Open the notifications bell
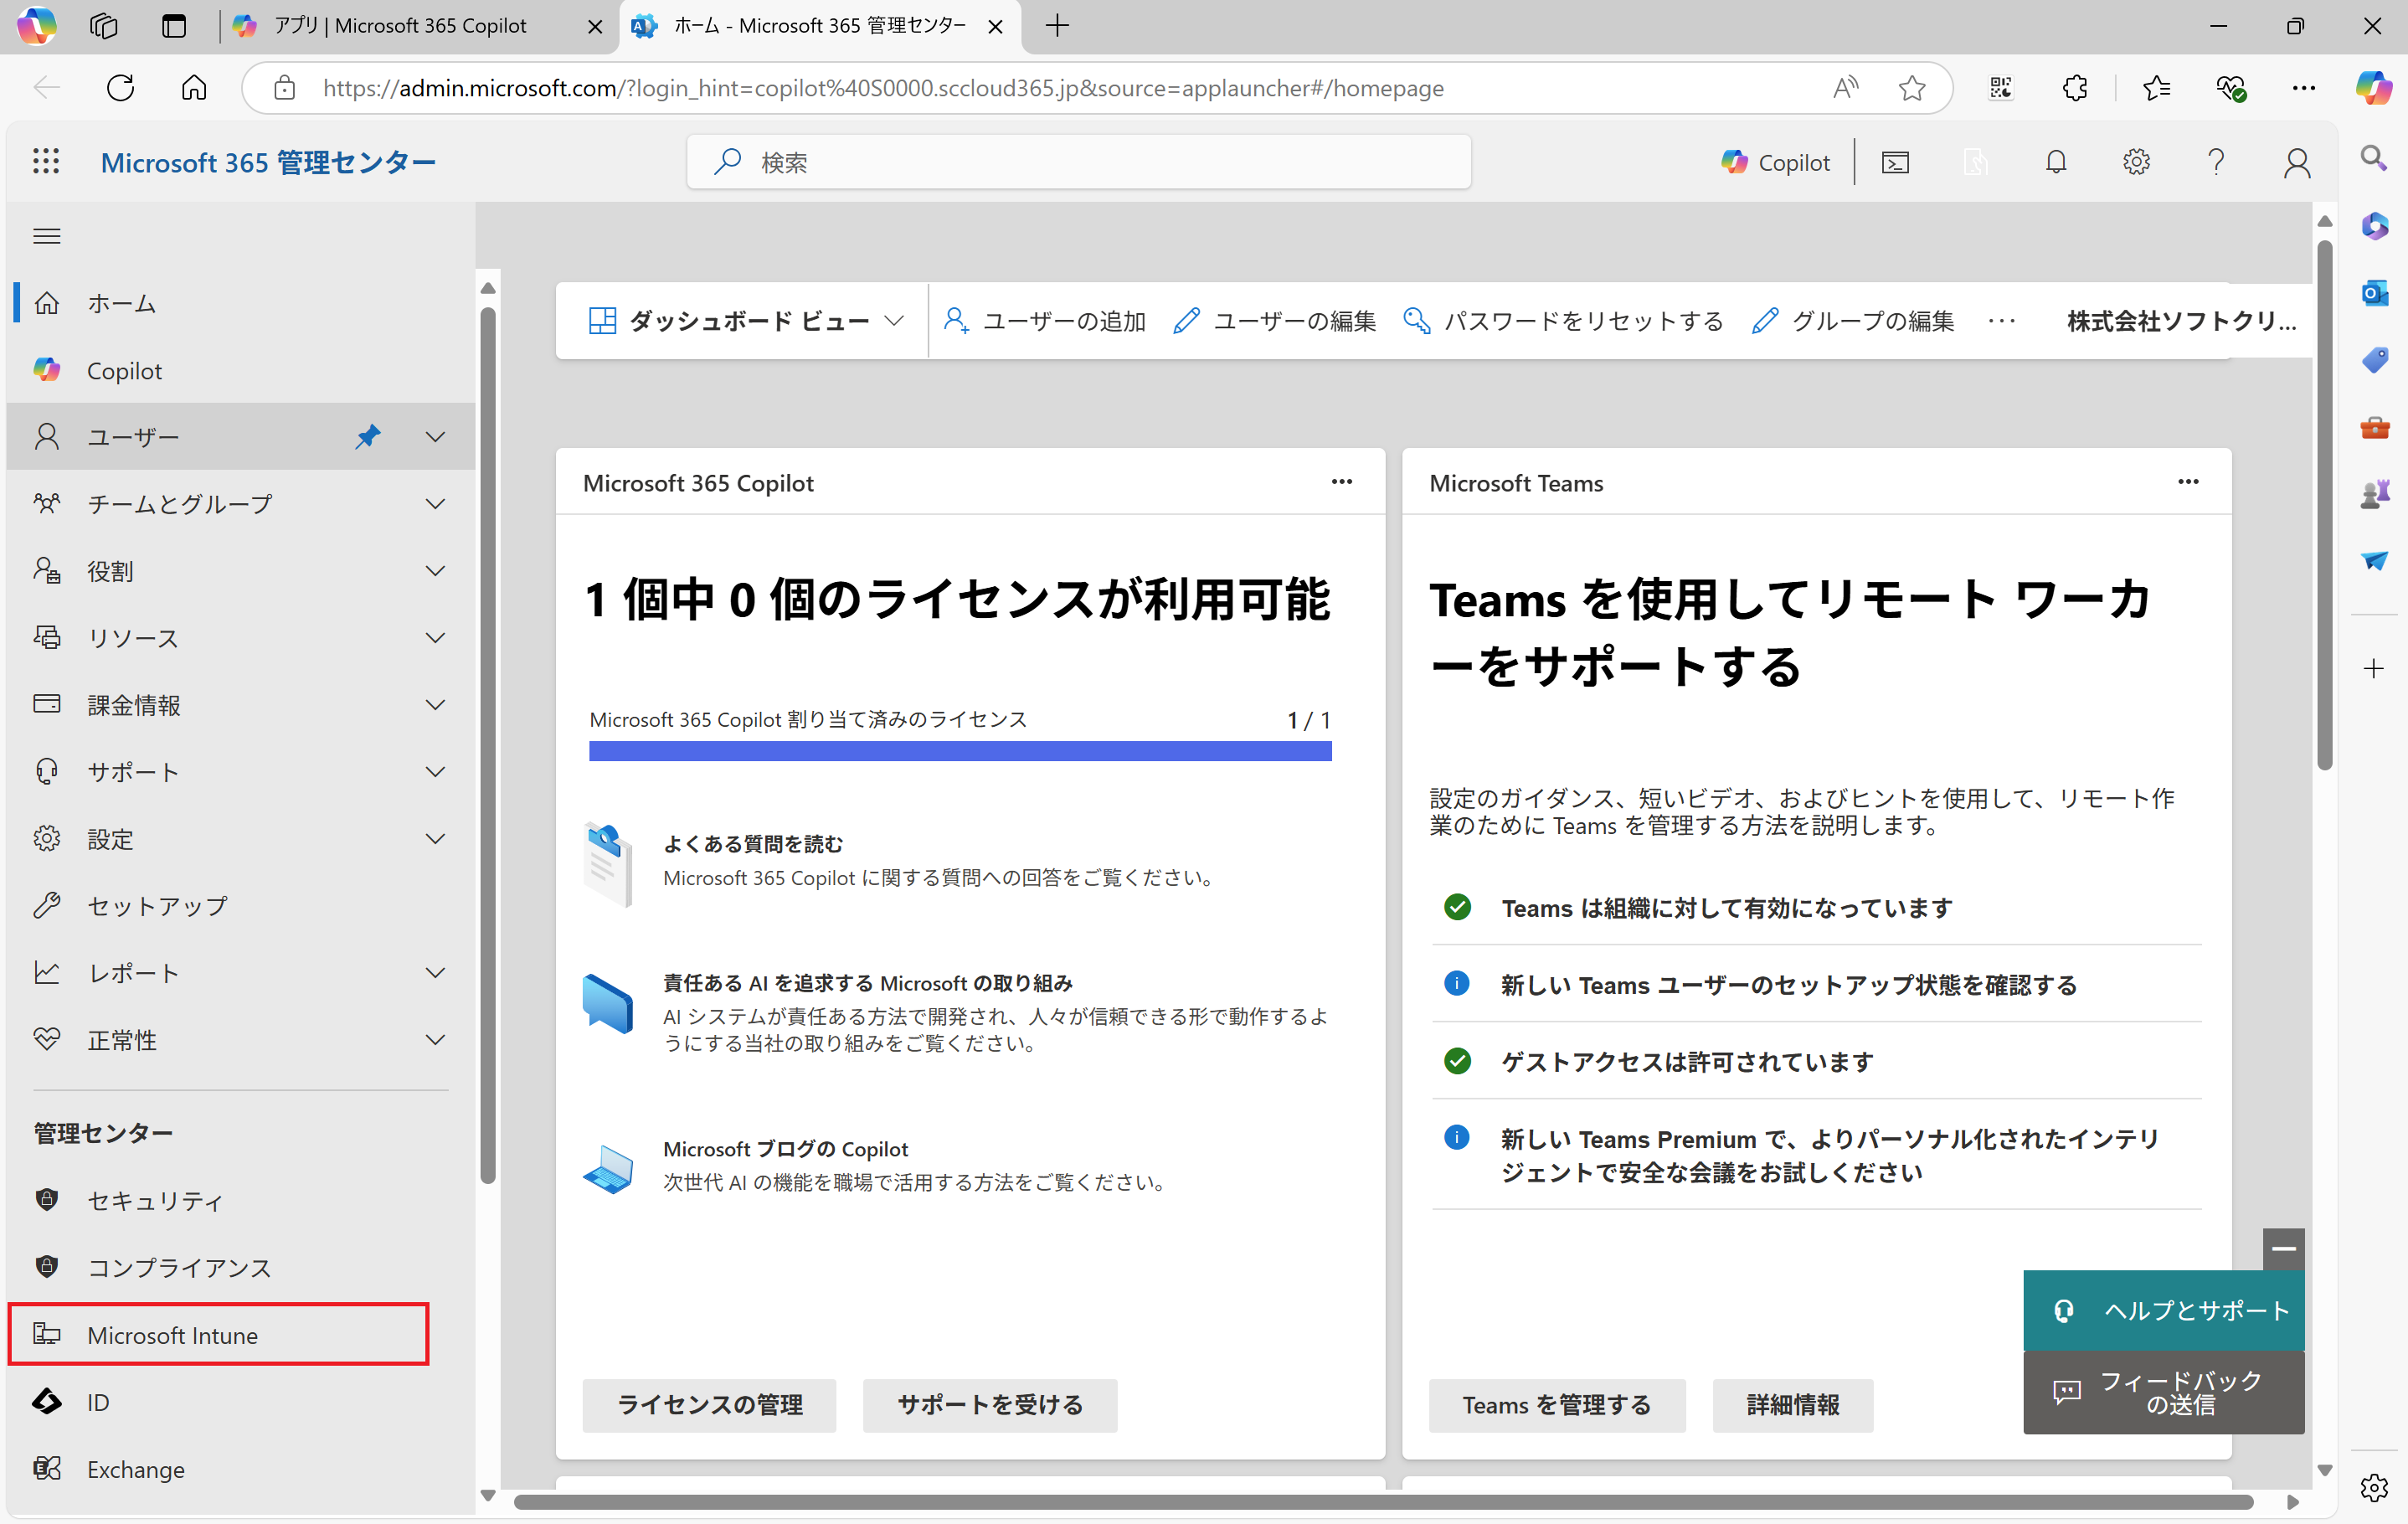This screenshot has height=1524, width=2408. pyautogui.click(x=2056, y=161)
